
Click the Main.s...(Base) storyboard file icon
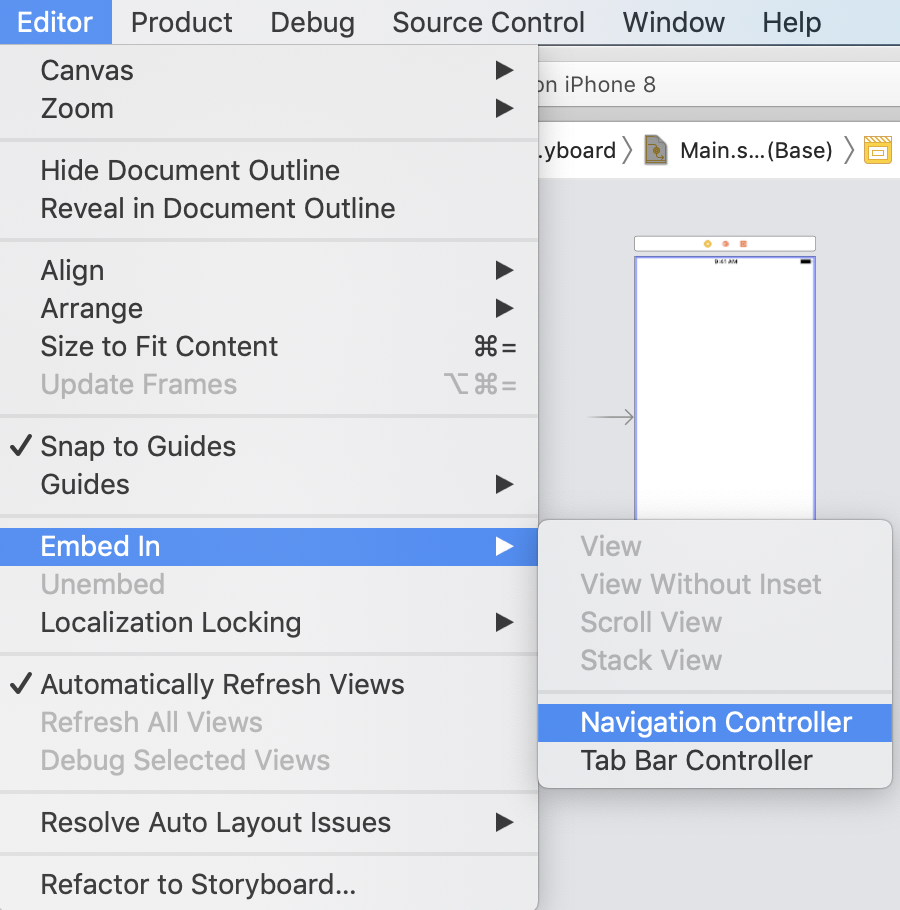[656, 150]
